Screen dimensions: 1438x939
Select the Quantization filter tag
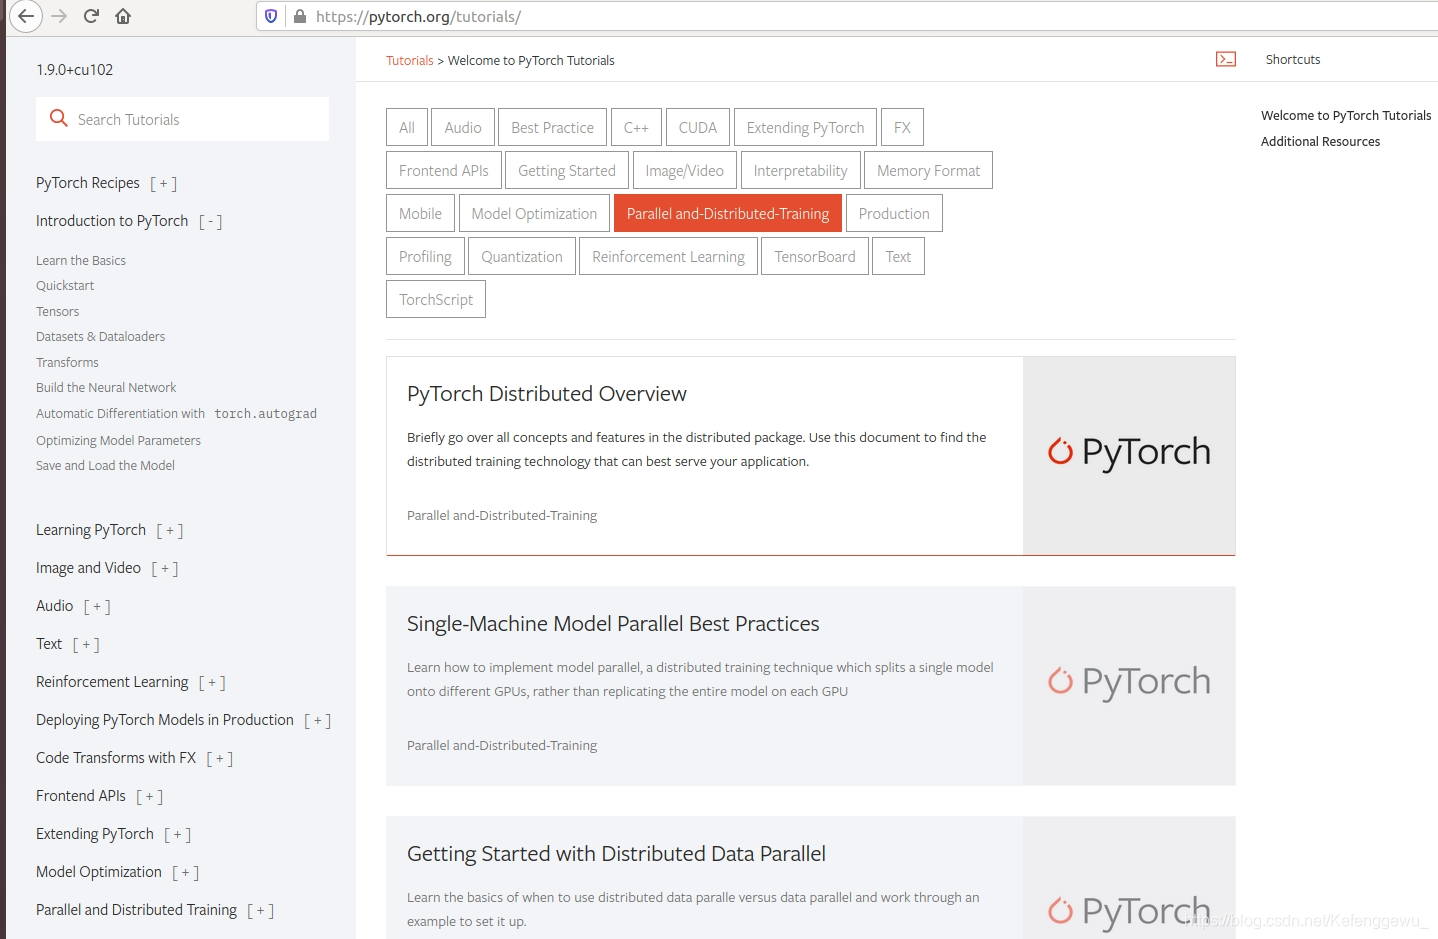(522, 256)
